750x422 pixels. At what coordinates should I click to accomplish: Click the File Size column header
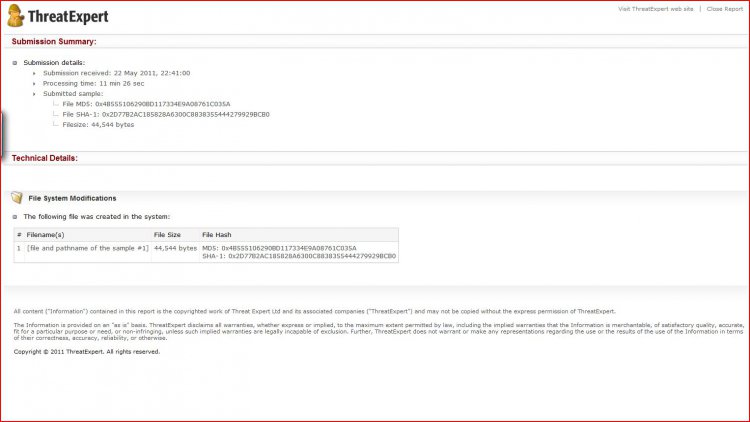pos(167,234)
